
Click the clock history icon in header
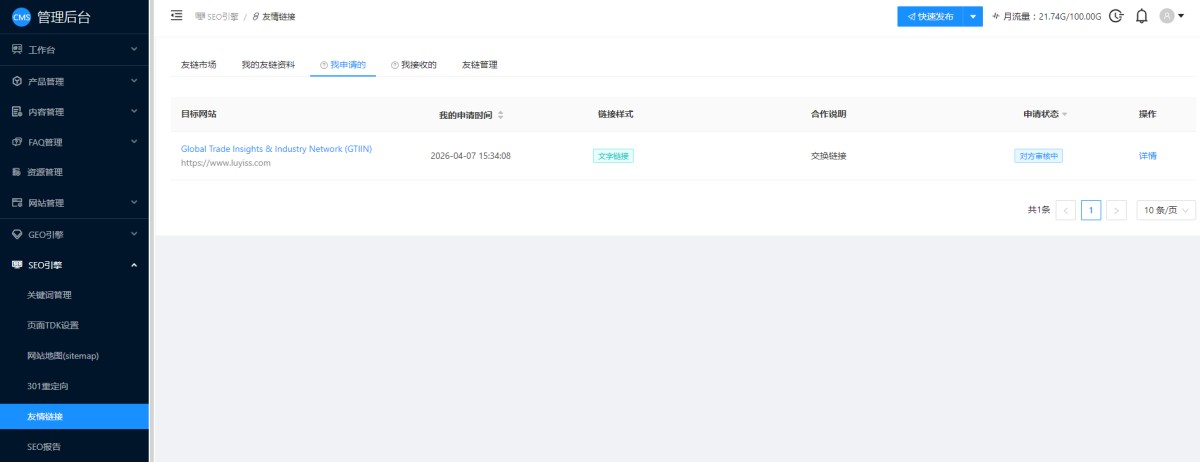click(x=1116, y=16)
